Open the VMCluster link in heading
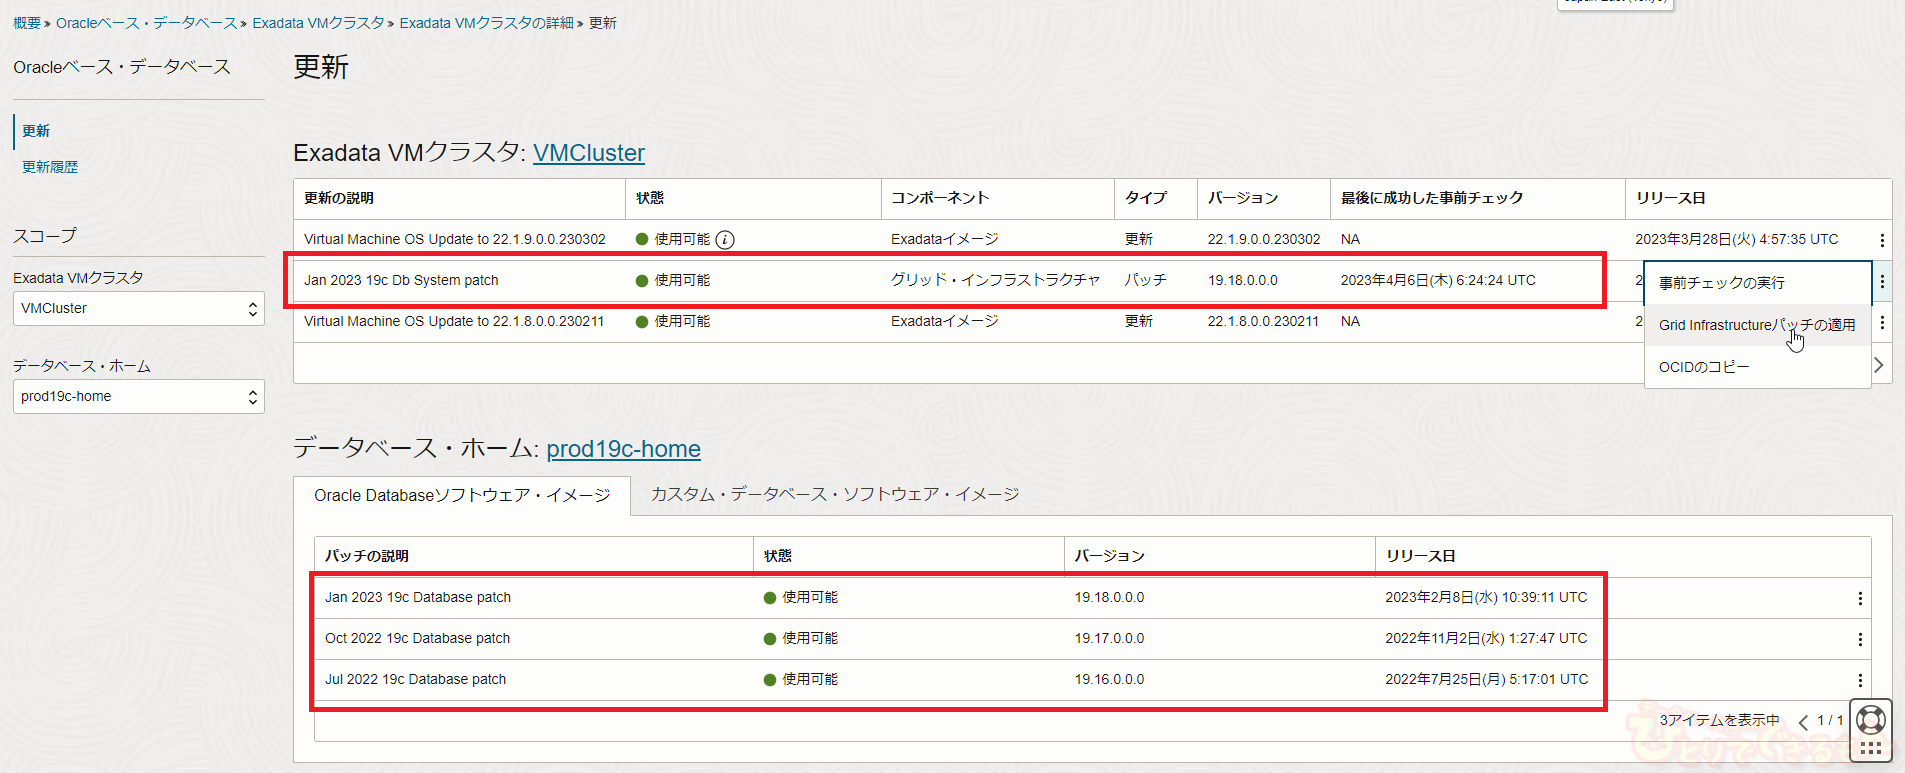This screenshot has height=773, width=1905. (x=588, y=153)
